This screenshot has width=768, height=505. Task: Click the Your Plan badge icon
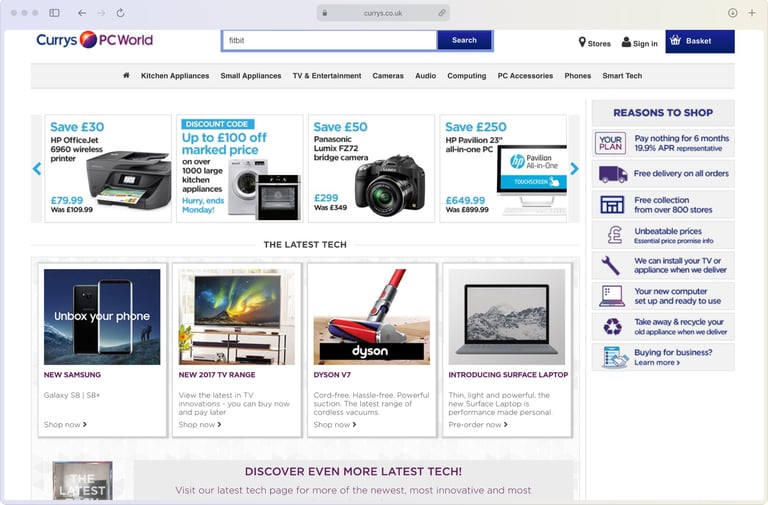coord(610,143)
